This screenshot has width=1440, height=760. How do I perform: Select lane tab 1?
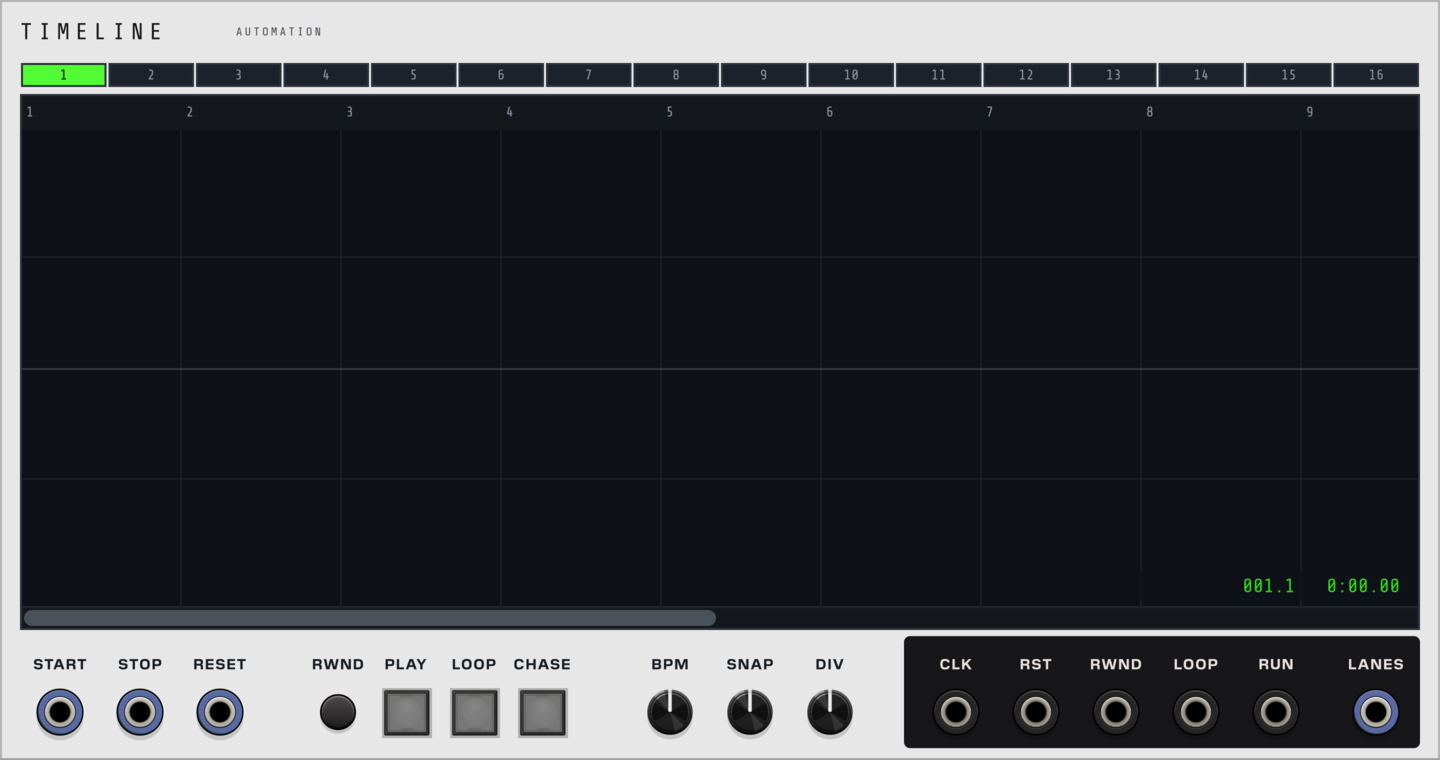(64, 75)
